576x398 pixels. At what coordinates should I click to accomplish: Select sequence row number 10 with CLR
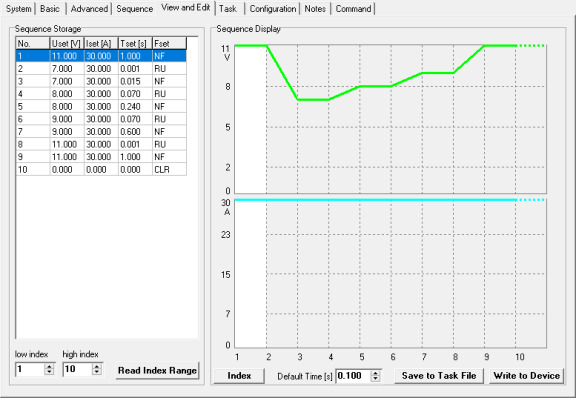click(101, 169)
